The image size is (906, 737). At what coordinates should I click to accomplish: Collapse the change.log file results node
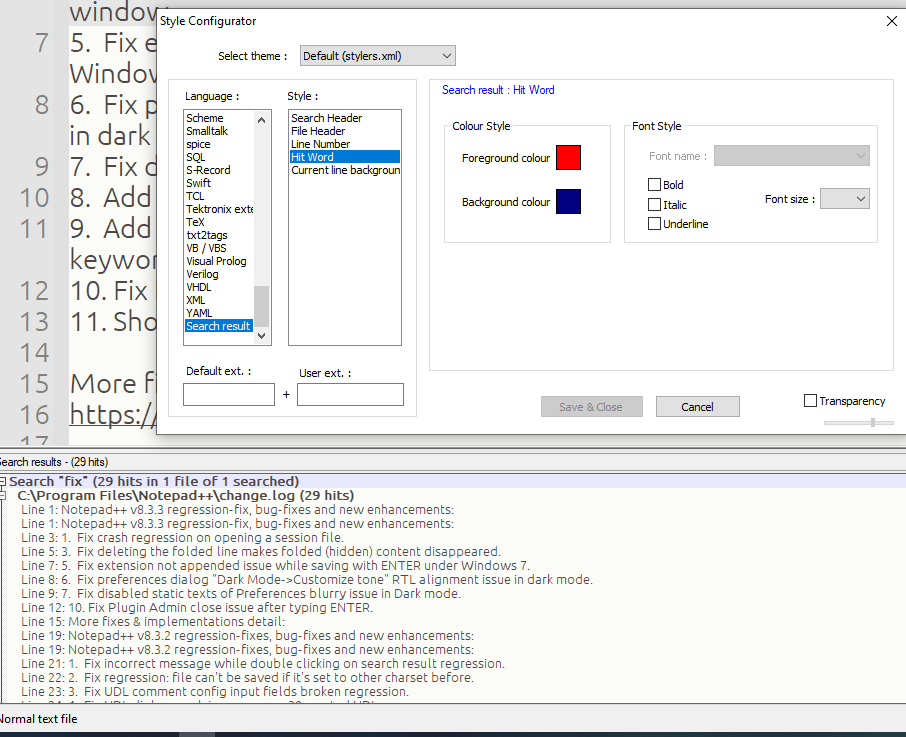(3, 496)
